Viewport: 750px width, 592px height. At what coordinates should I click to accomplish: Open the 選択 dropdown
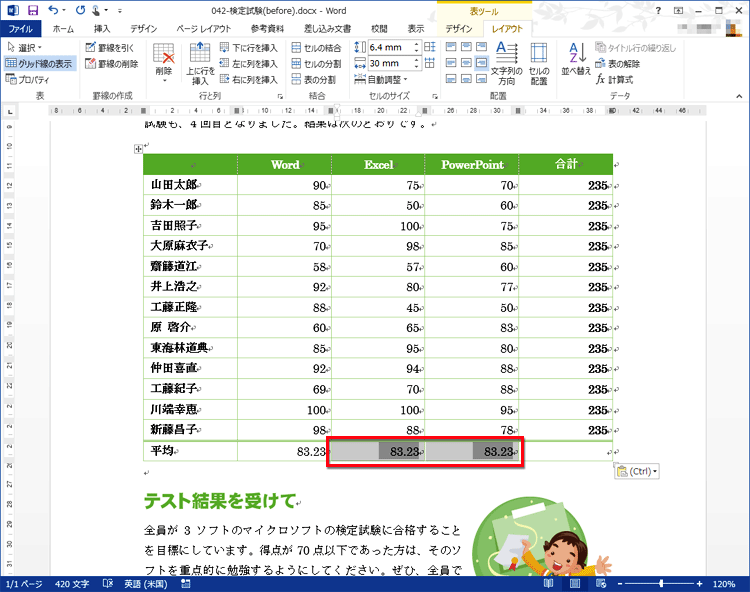[x=25, y=48]
